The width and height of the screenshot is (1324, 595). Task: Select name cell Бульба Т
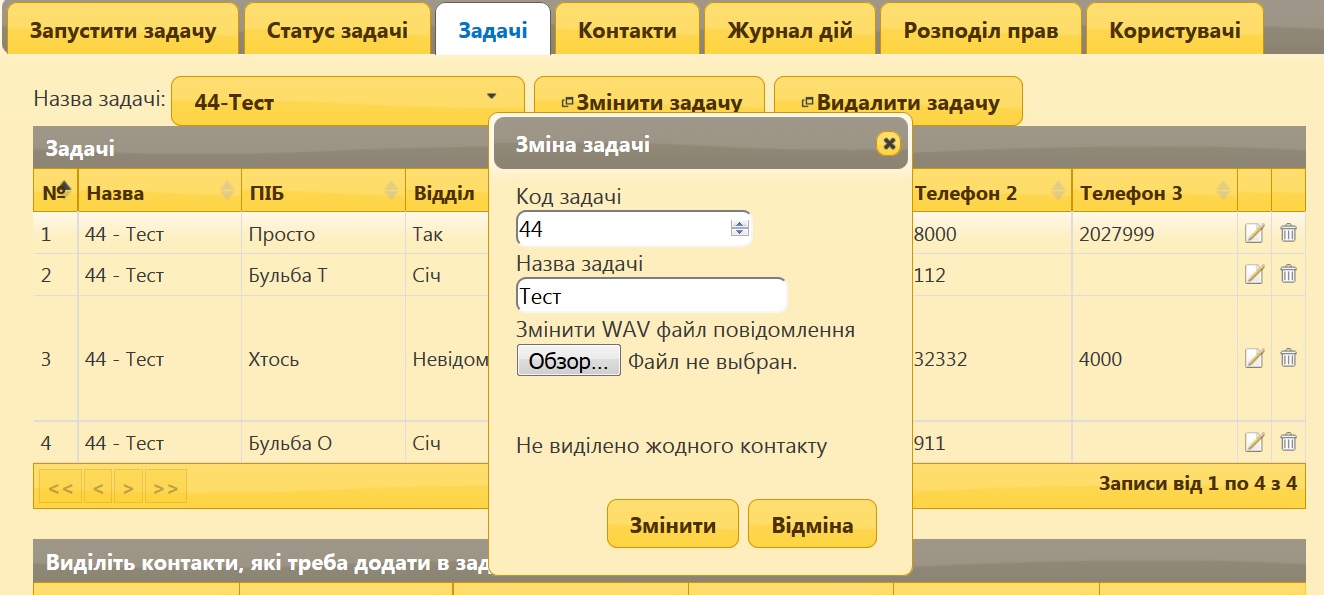(323, 274)
